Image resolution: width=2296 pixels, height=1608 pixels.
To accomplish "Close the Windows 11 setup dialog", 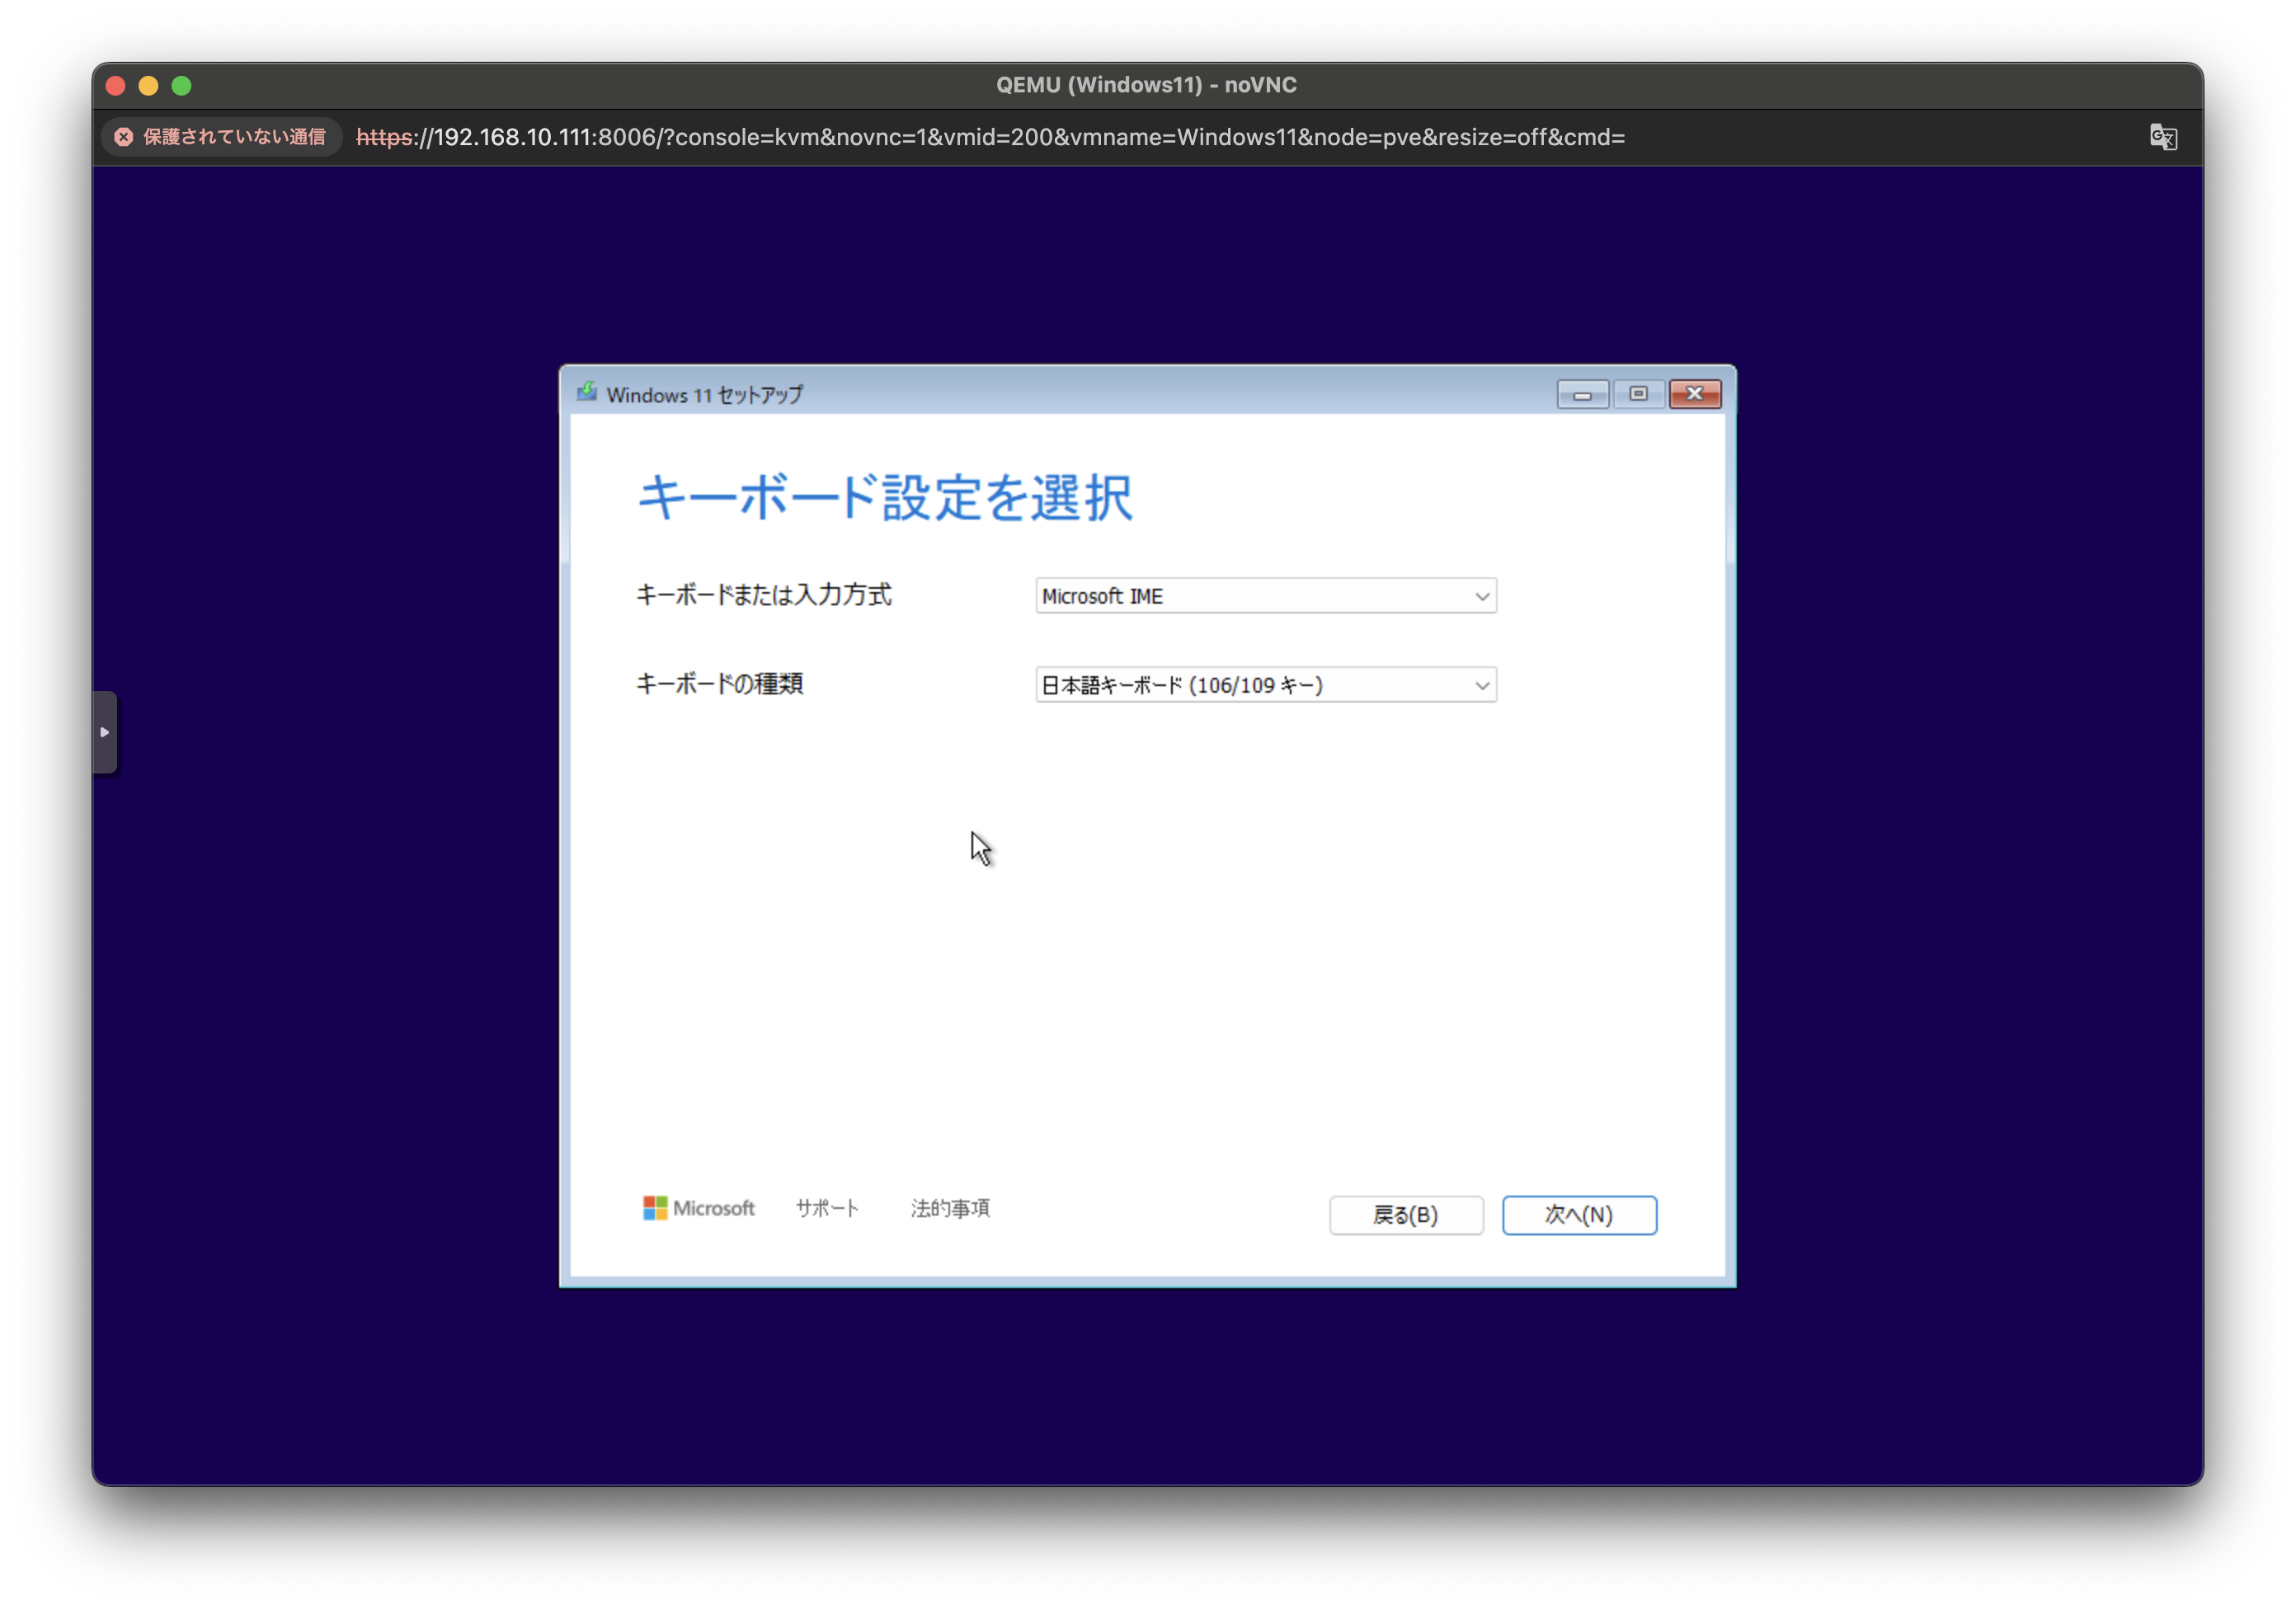I will coord(1694,394).
